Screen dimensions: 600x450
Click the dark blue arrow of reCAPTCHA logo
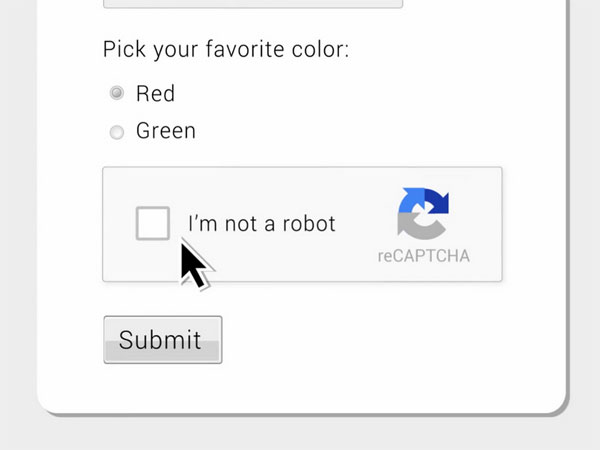[x=437, y=201]
